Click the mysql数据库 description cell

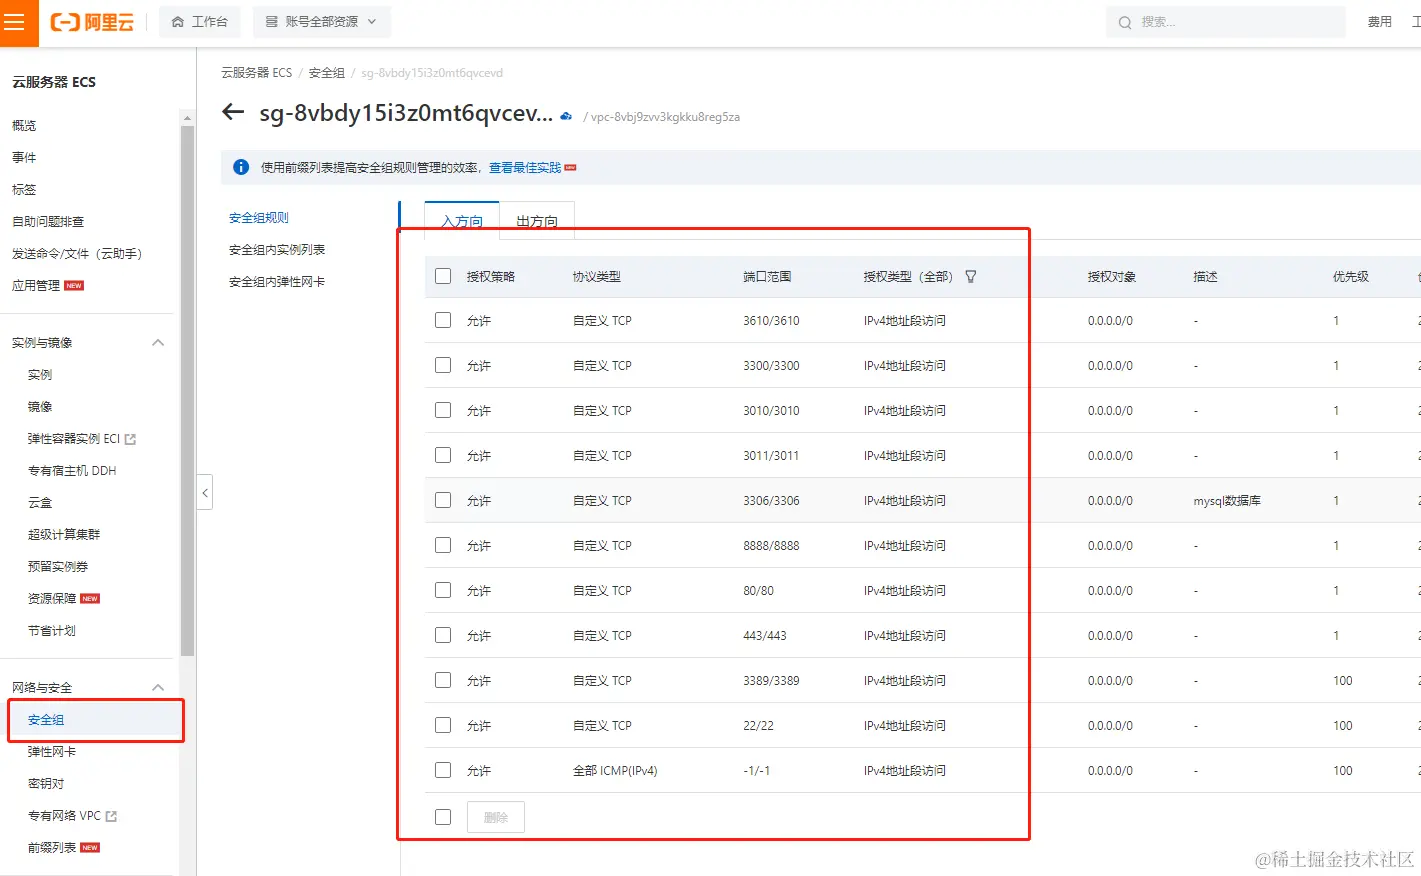pyautogui.click(x=1227, y=501)
